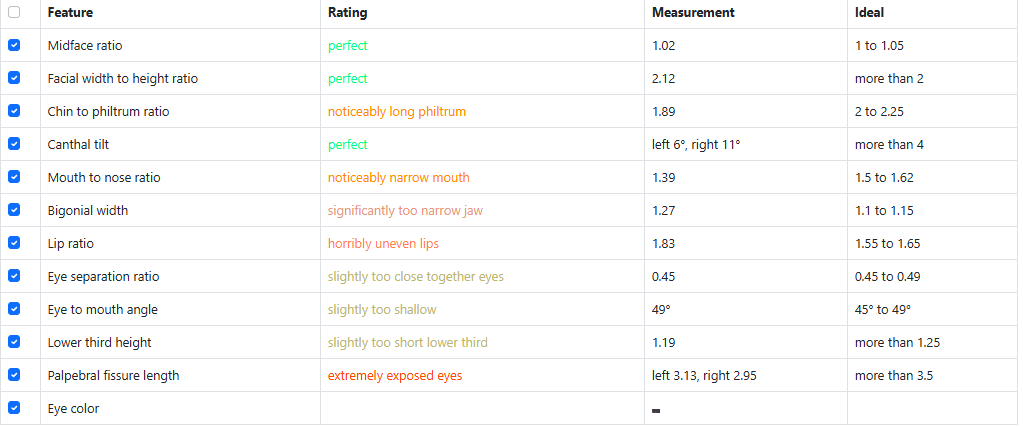1023x426 pixels.
Task: Click the 'extremely exposed eyes' rating
Action: pos(394,376)
